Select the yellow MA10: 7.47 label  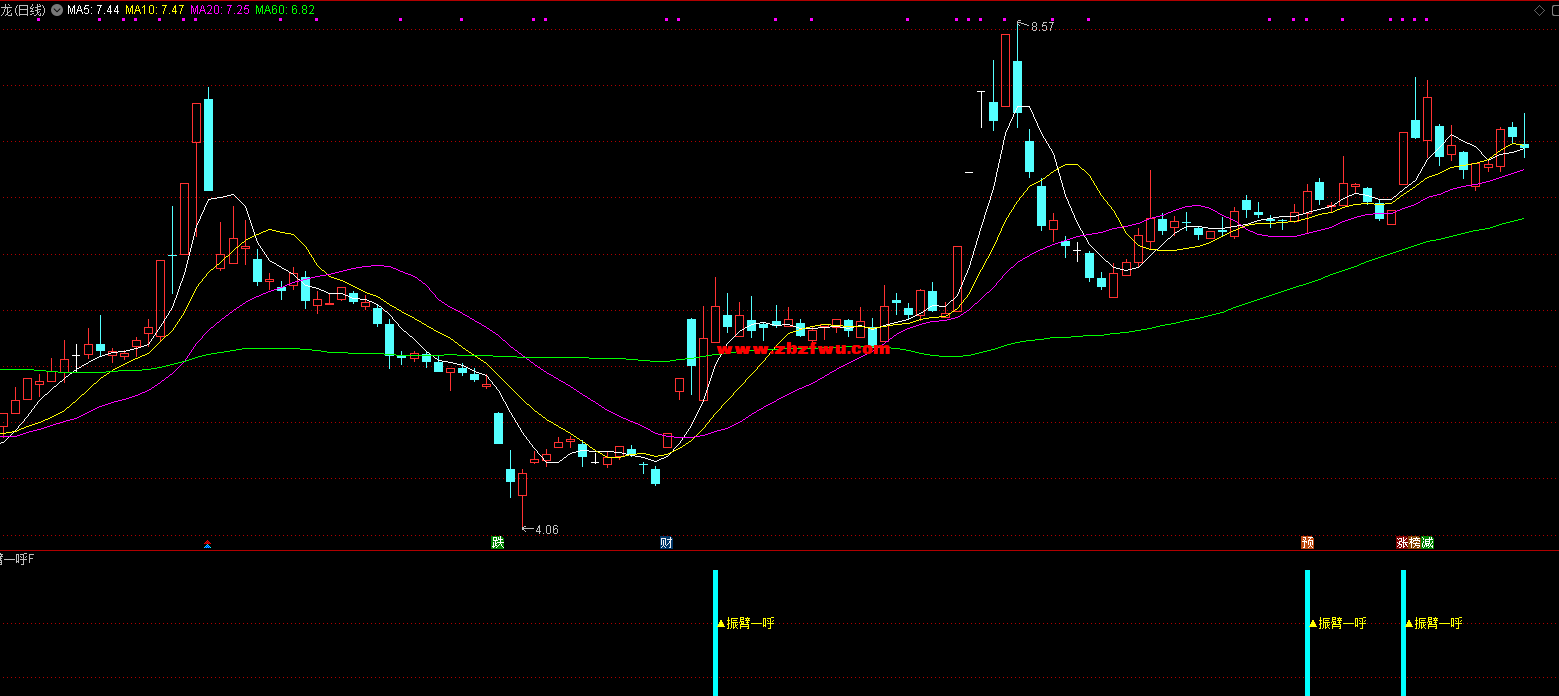point(154,10)
